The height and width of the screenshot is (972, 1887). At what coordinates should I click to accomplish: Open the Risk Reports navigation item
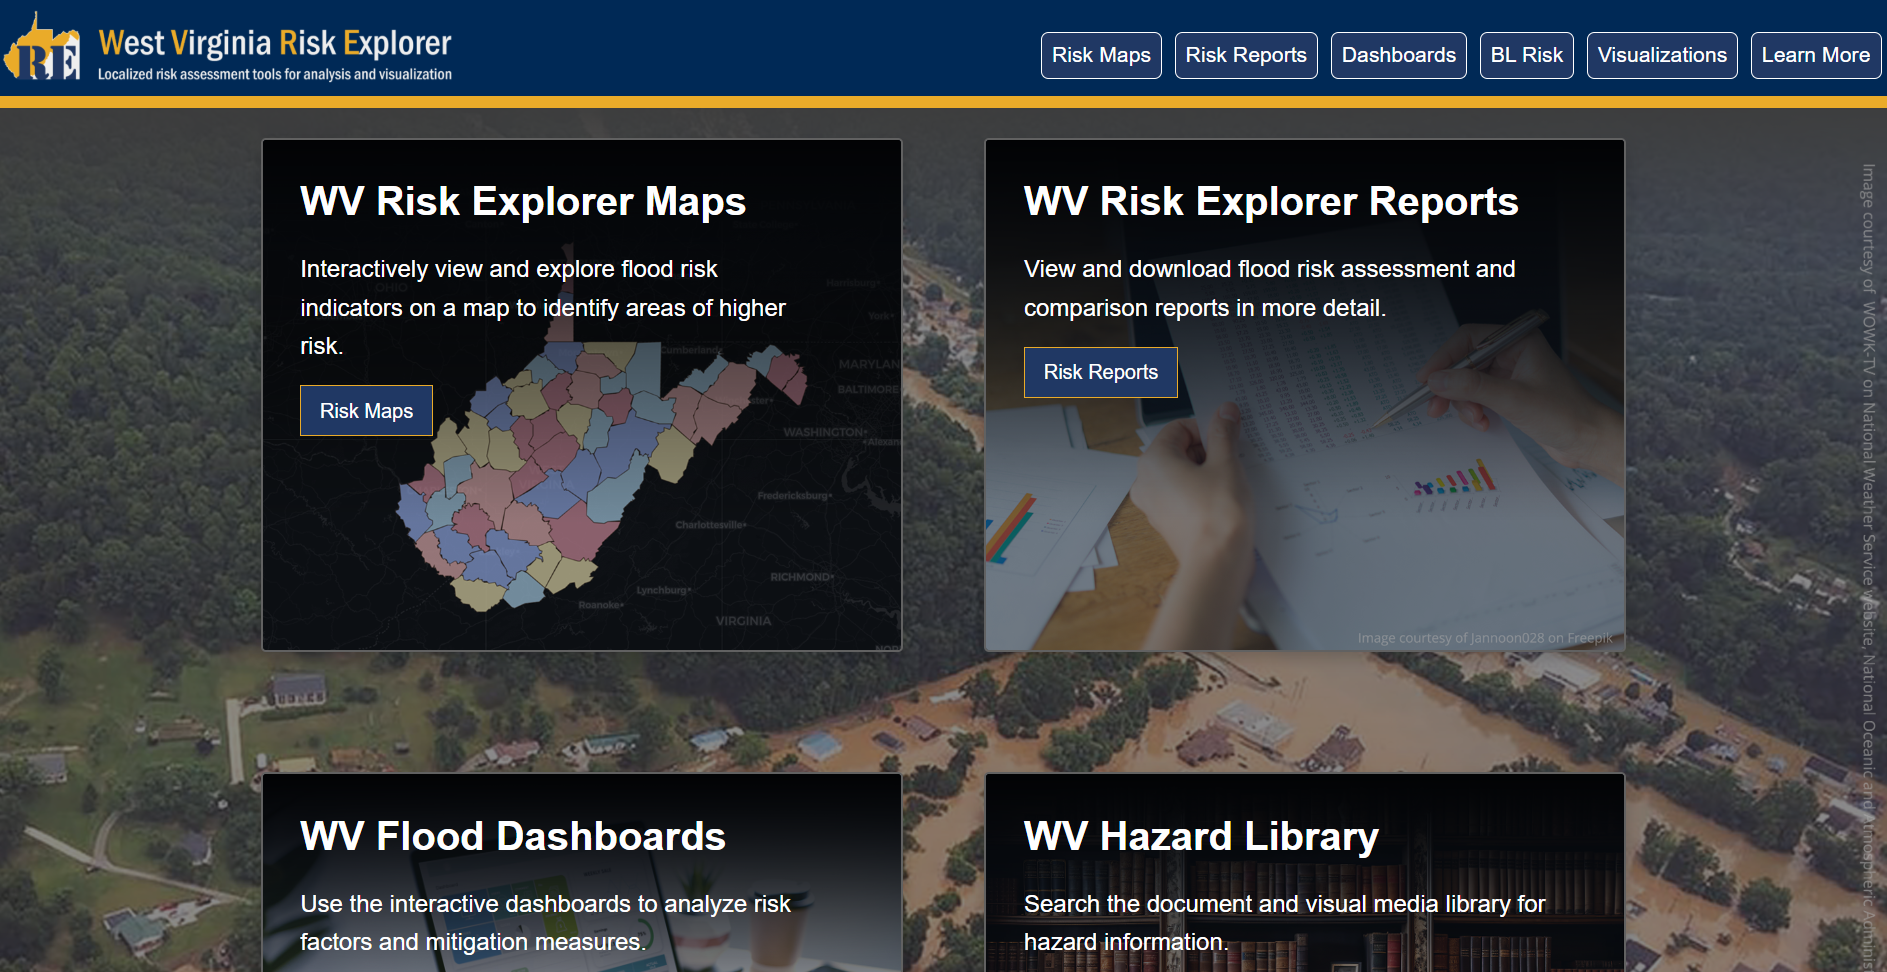coord(1246,55)
